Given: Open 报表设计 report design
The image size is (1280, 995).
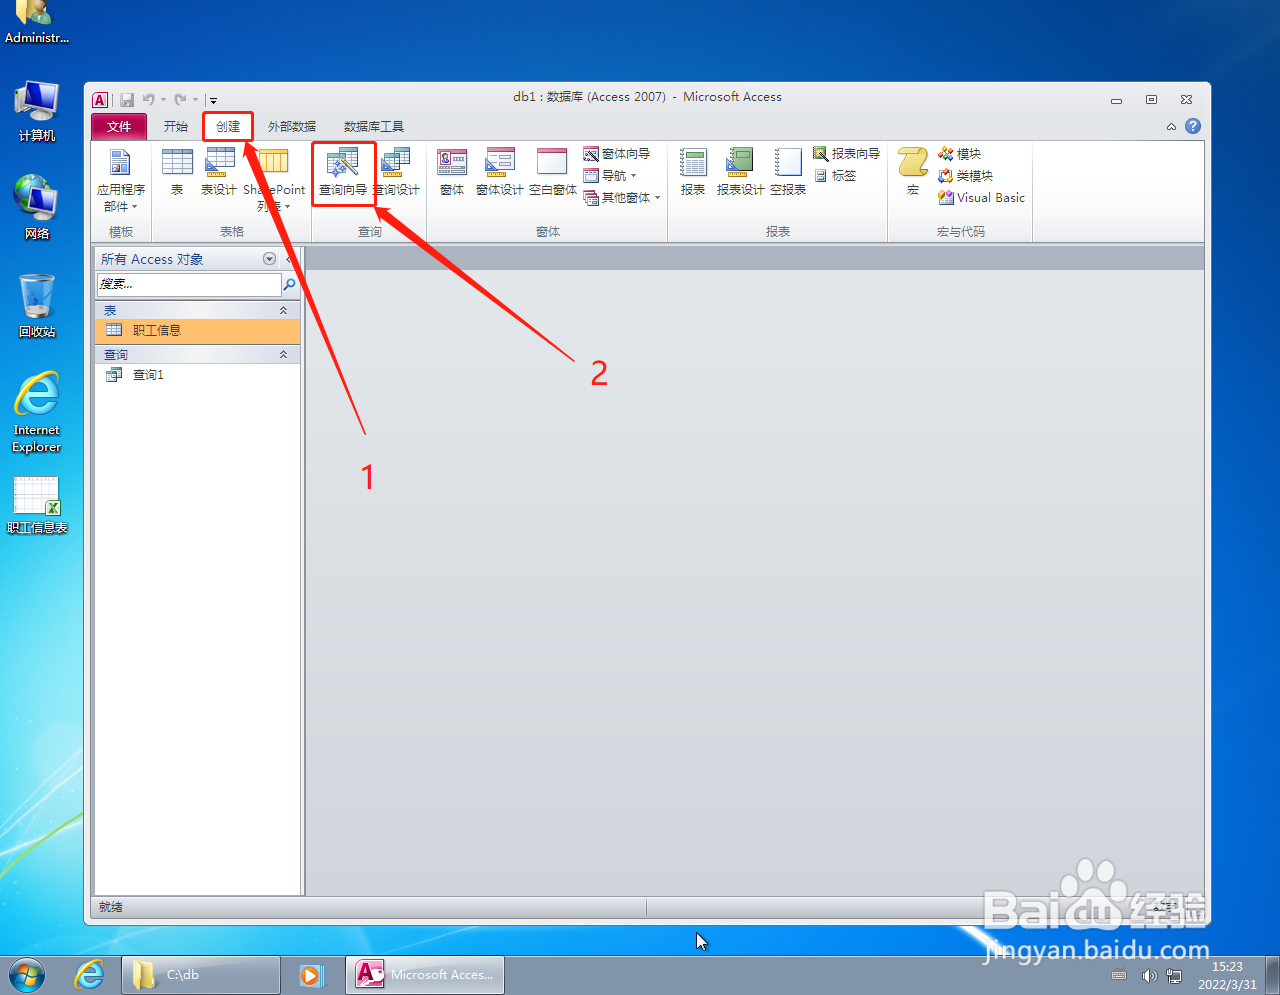Looking at the screenshot, I should [x=740, y=172].
